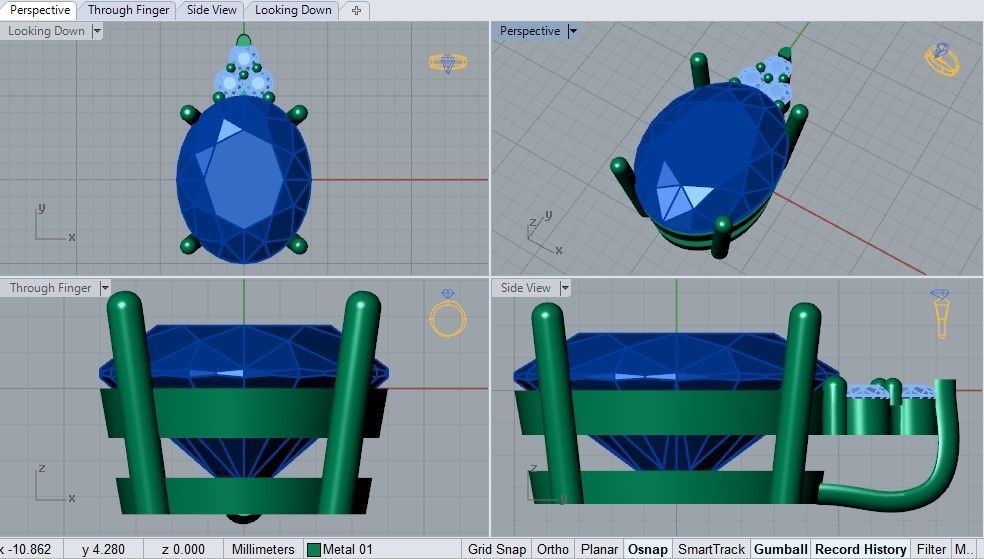Toggle Grid Snap in the status bar

496,550
